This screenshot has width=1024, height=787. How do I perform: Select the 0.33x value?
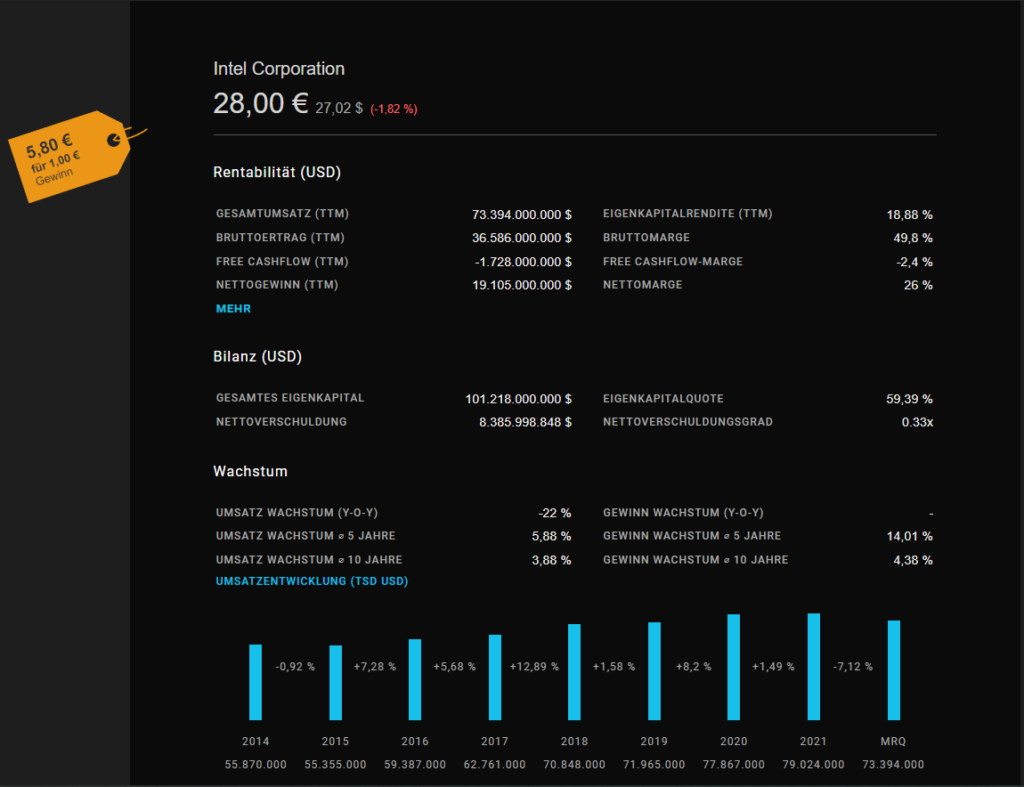pyautogui.click(x=918, y=423)
